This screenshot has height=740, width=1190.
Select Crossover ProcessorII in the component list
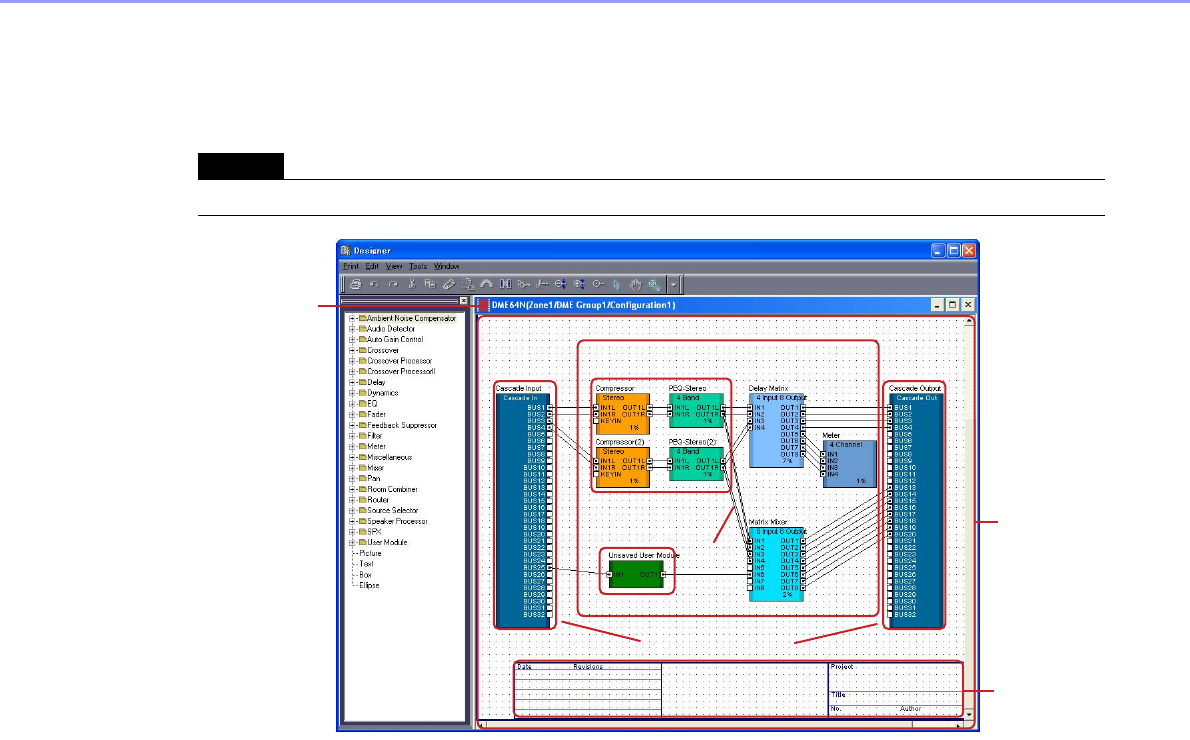tap(401, 372)
